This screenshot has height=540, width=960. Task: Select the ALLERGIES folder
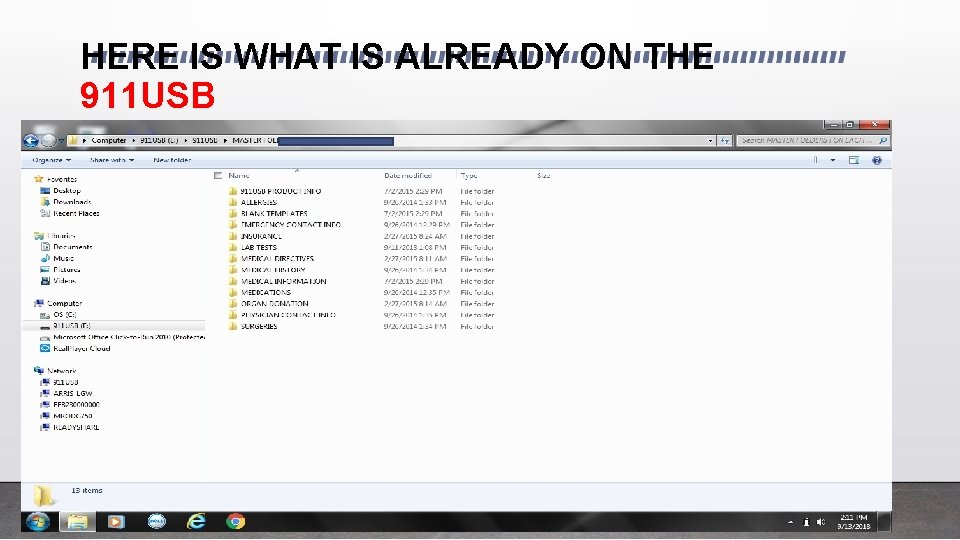pyautogui.click(x=258, y=203)
